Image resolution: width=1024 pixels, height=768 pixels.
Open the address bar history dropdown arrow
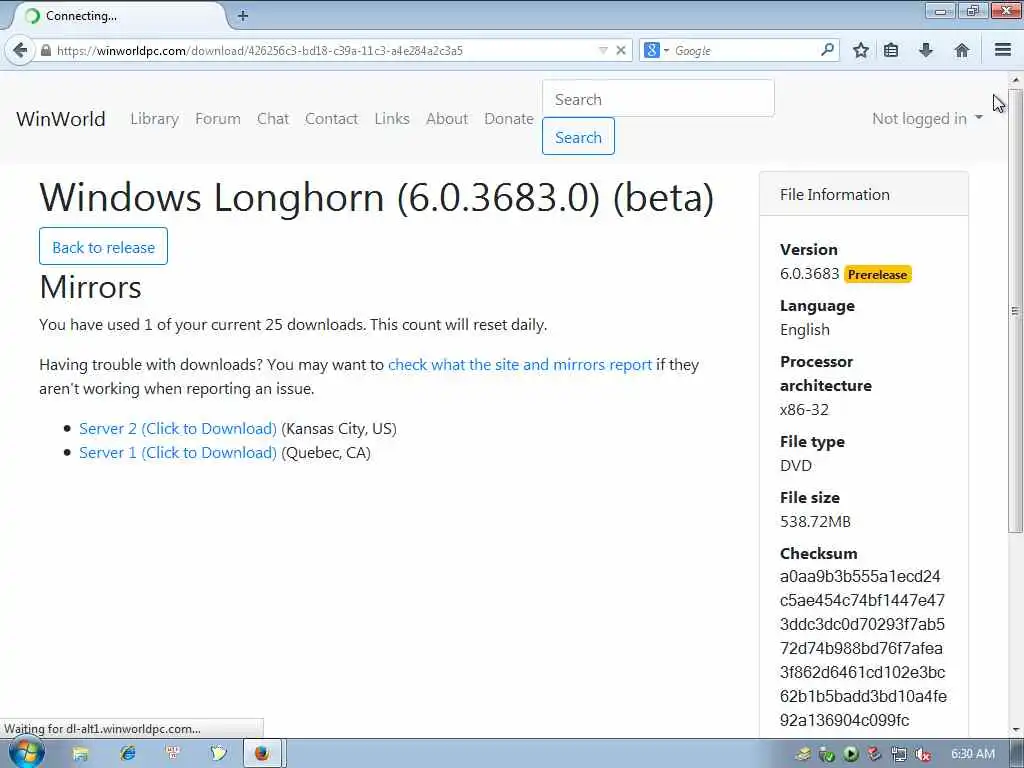[603, 50]
